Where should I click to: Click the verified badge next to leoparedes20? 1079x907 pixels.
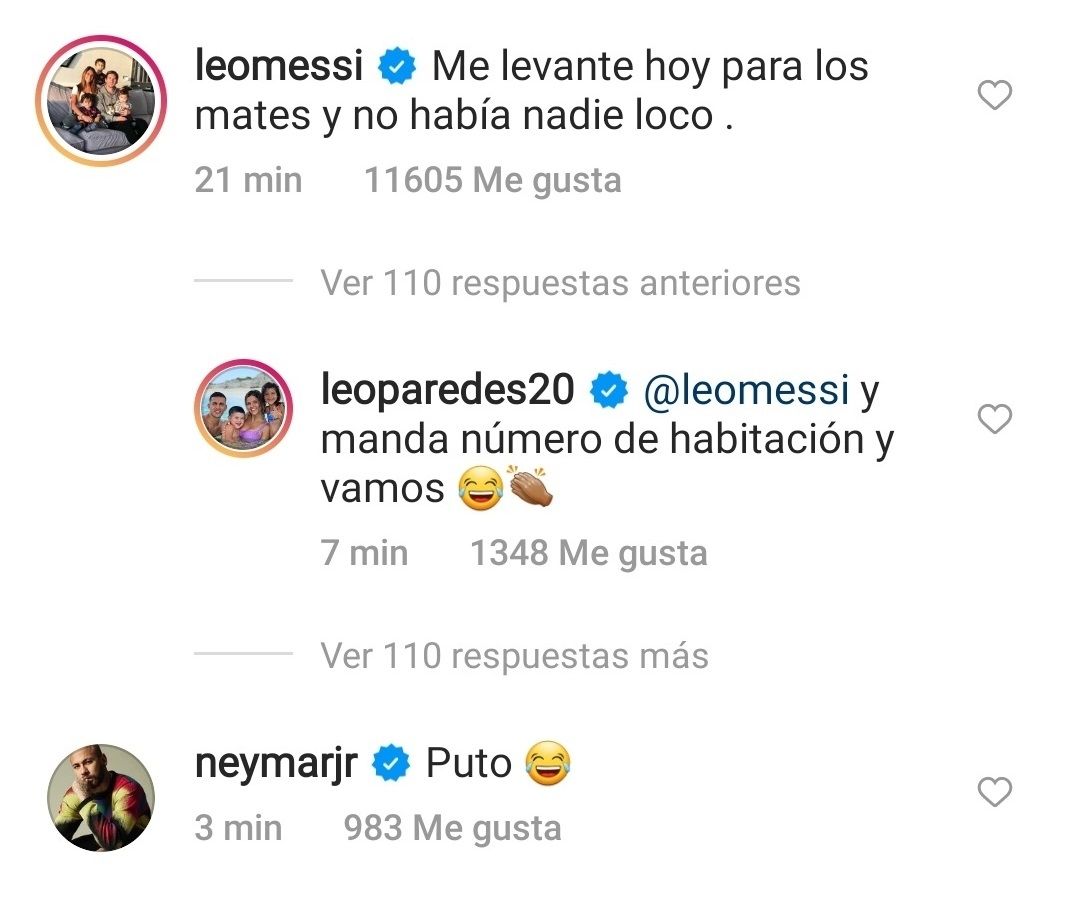pyautogui.click(x=608, y=391)
